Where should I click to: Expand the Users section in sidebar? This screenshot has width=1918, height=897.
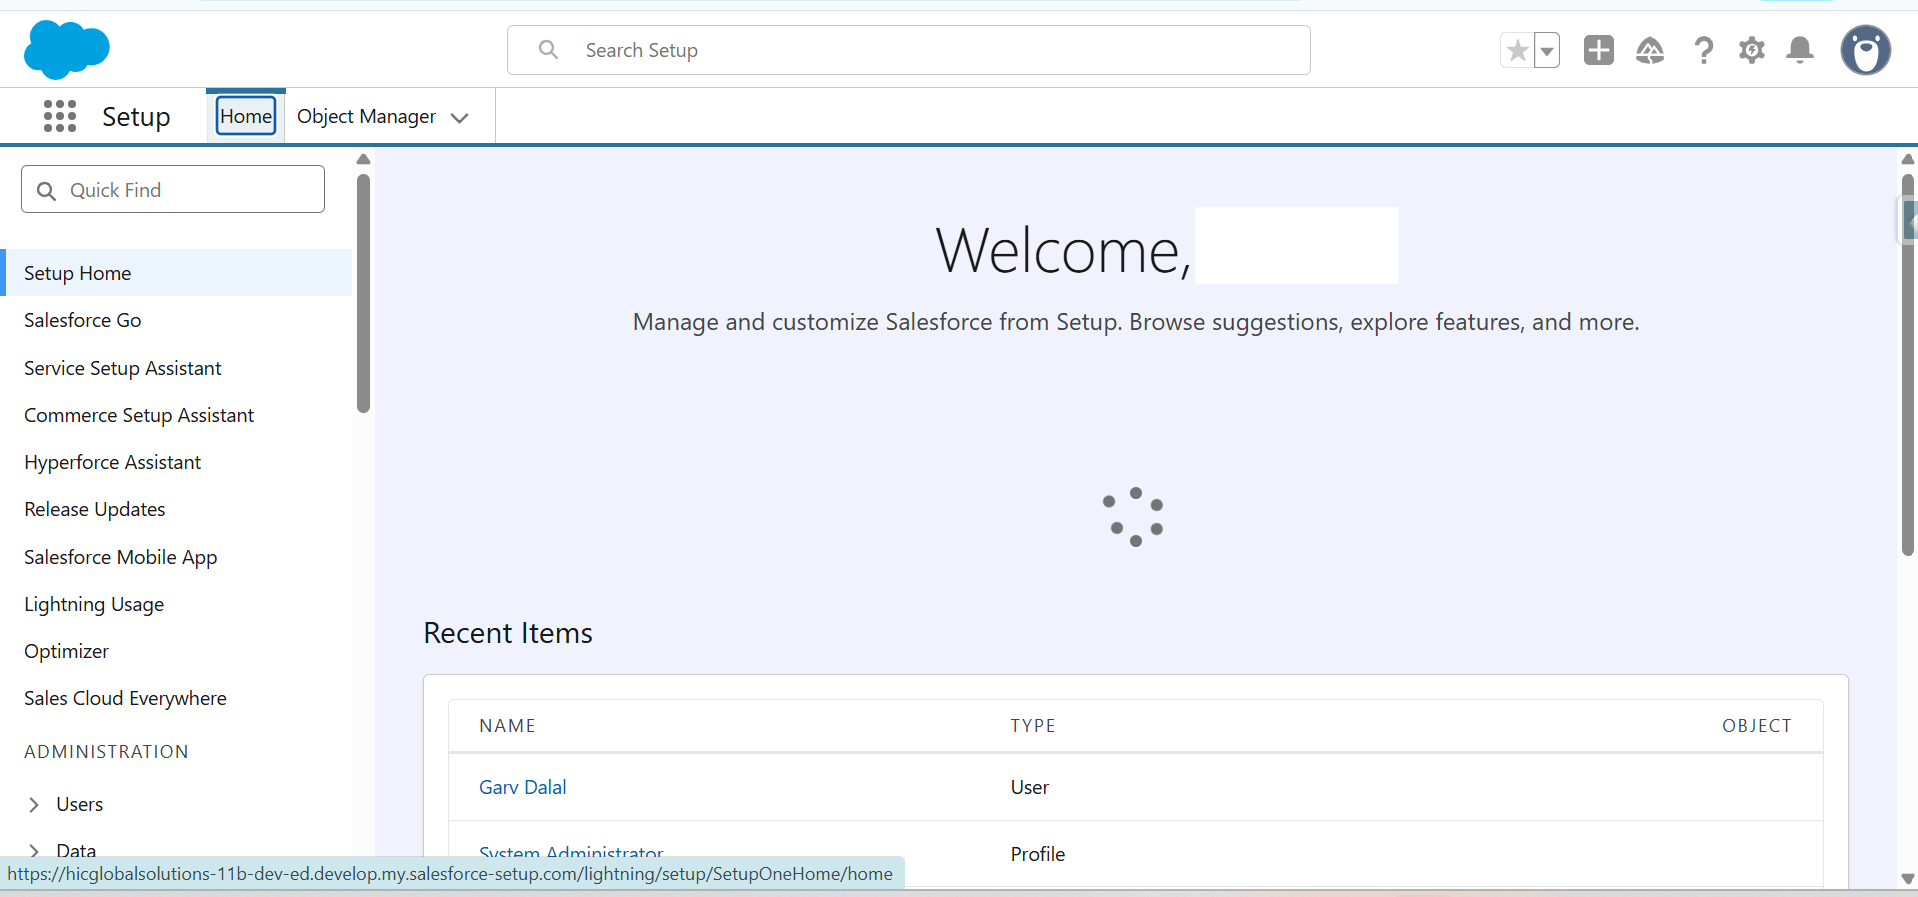(34, 805)
